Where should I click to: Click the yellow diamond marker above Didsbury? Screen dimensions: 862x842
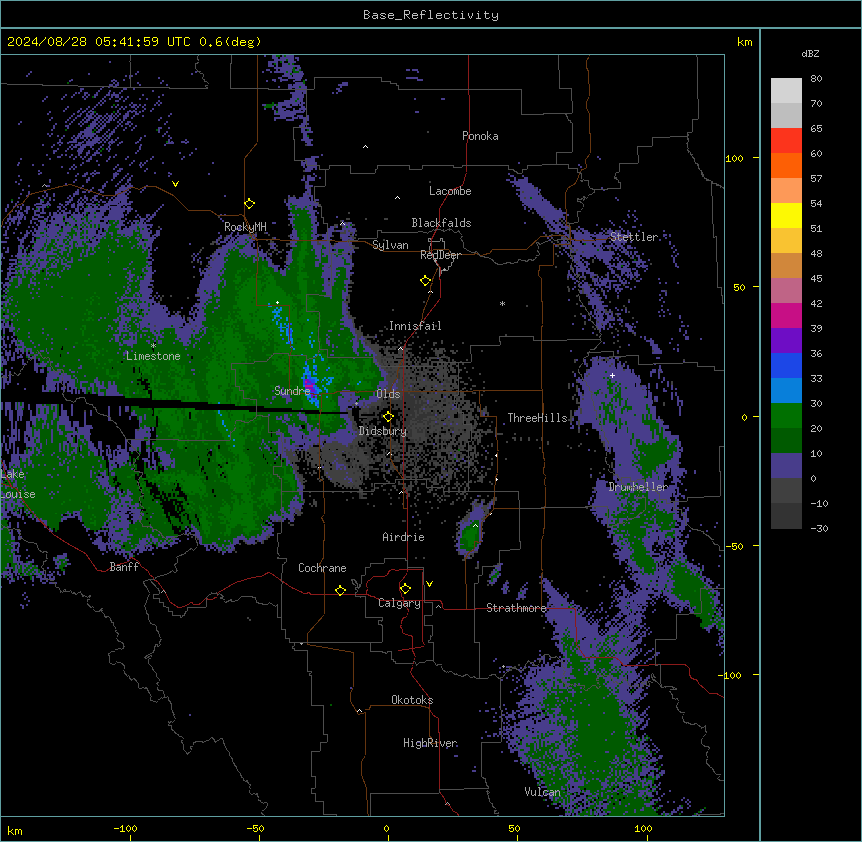(389, 417)
